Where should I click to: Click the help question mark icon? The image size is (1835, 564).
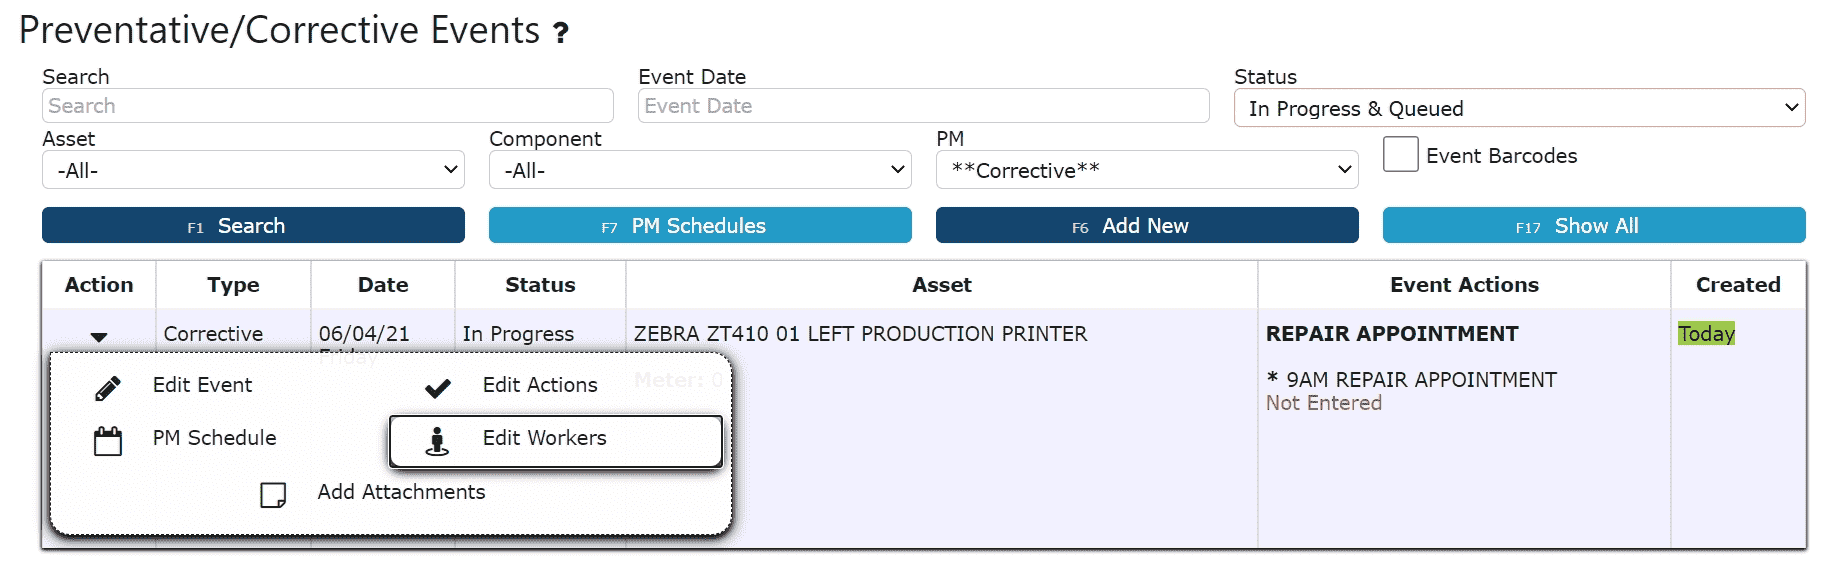pyautogui.click(x=561, y=33)
